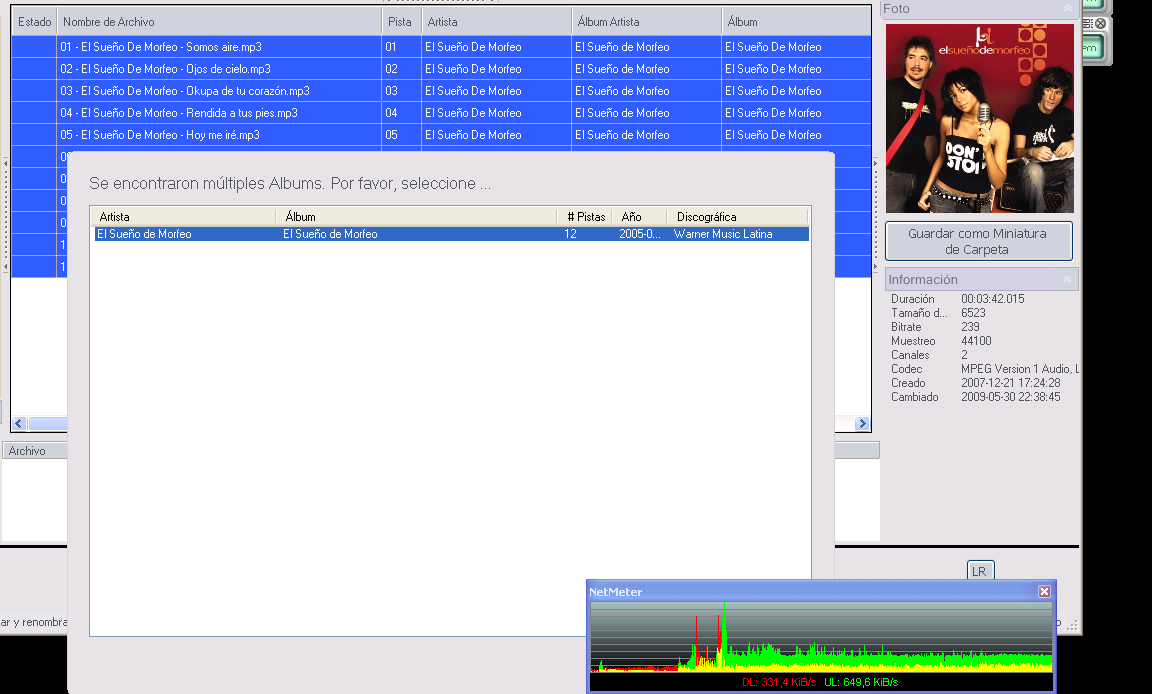Screen dimensions: 1152x694
Task: Click the LR button
Action: (x=979, y=571)
